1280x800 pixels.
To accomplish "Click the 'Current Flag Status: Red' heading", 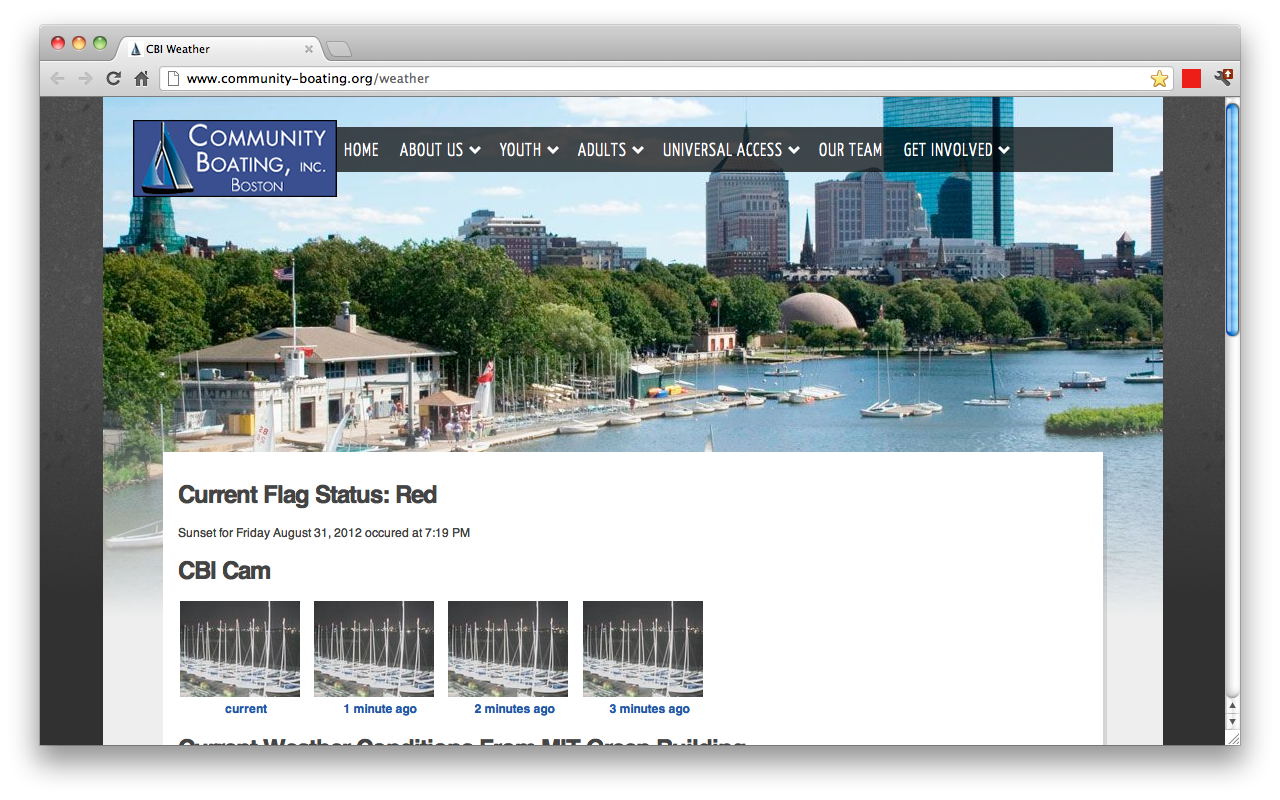I will pos(307,495).
